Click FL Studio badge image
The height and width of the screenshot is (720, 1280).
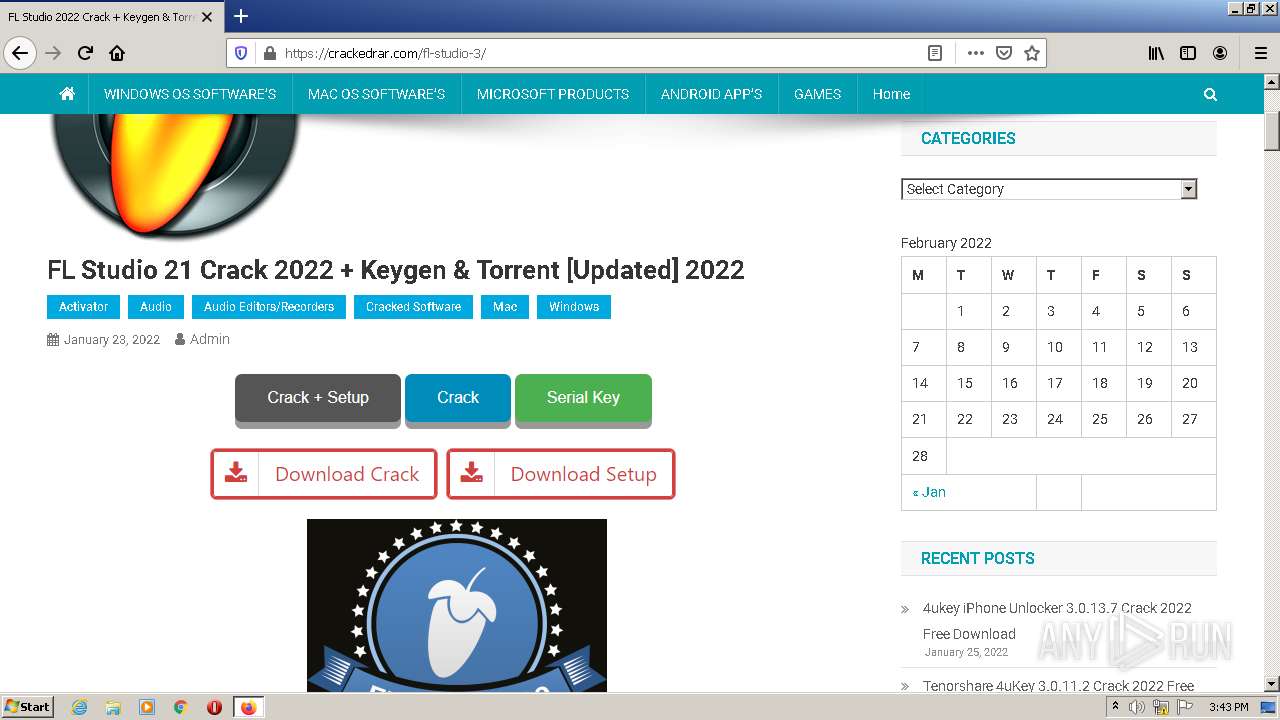[x=457, y=605]
